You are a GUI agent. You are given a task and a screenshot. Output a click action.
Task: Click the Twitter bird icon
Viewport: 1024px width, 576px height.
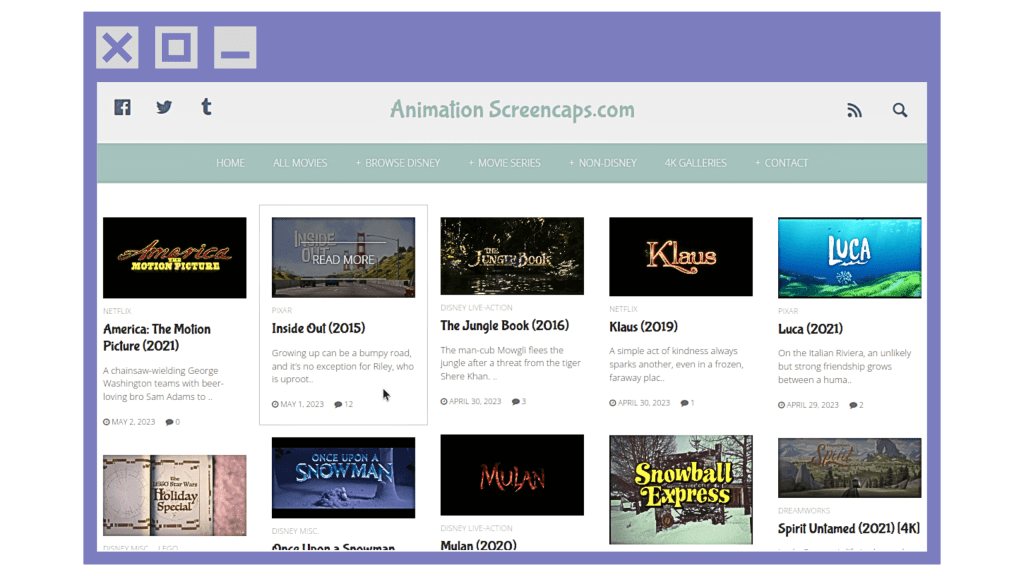click(164, 107)
